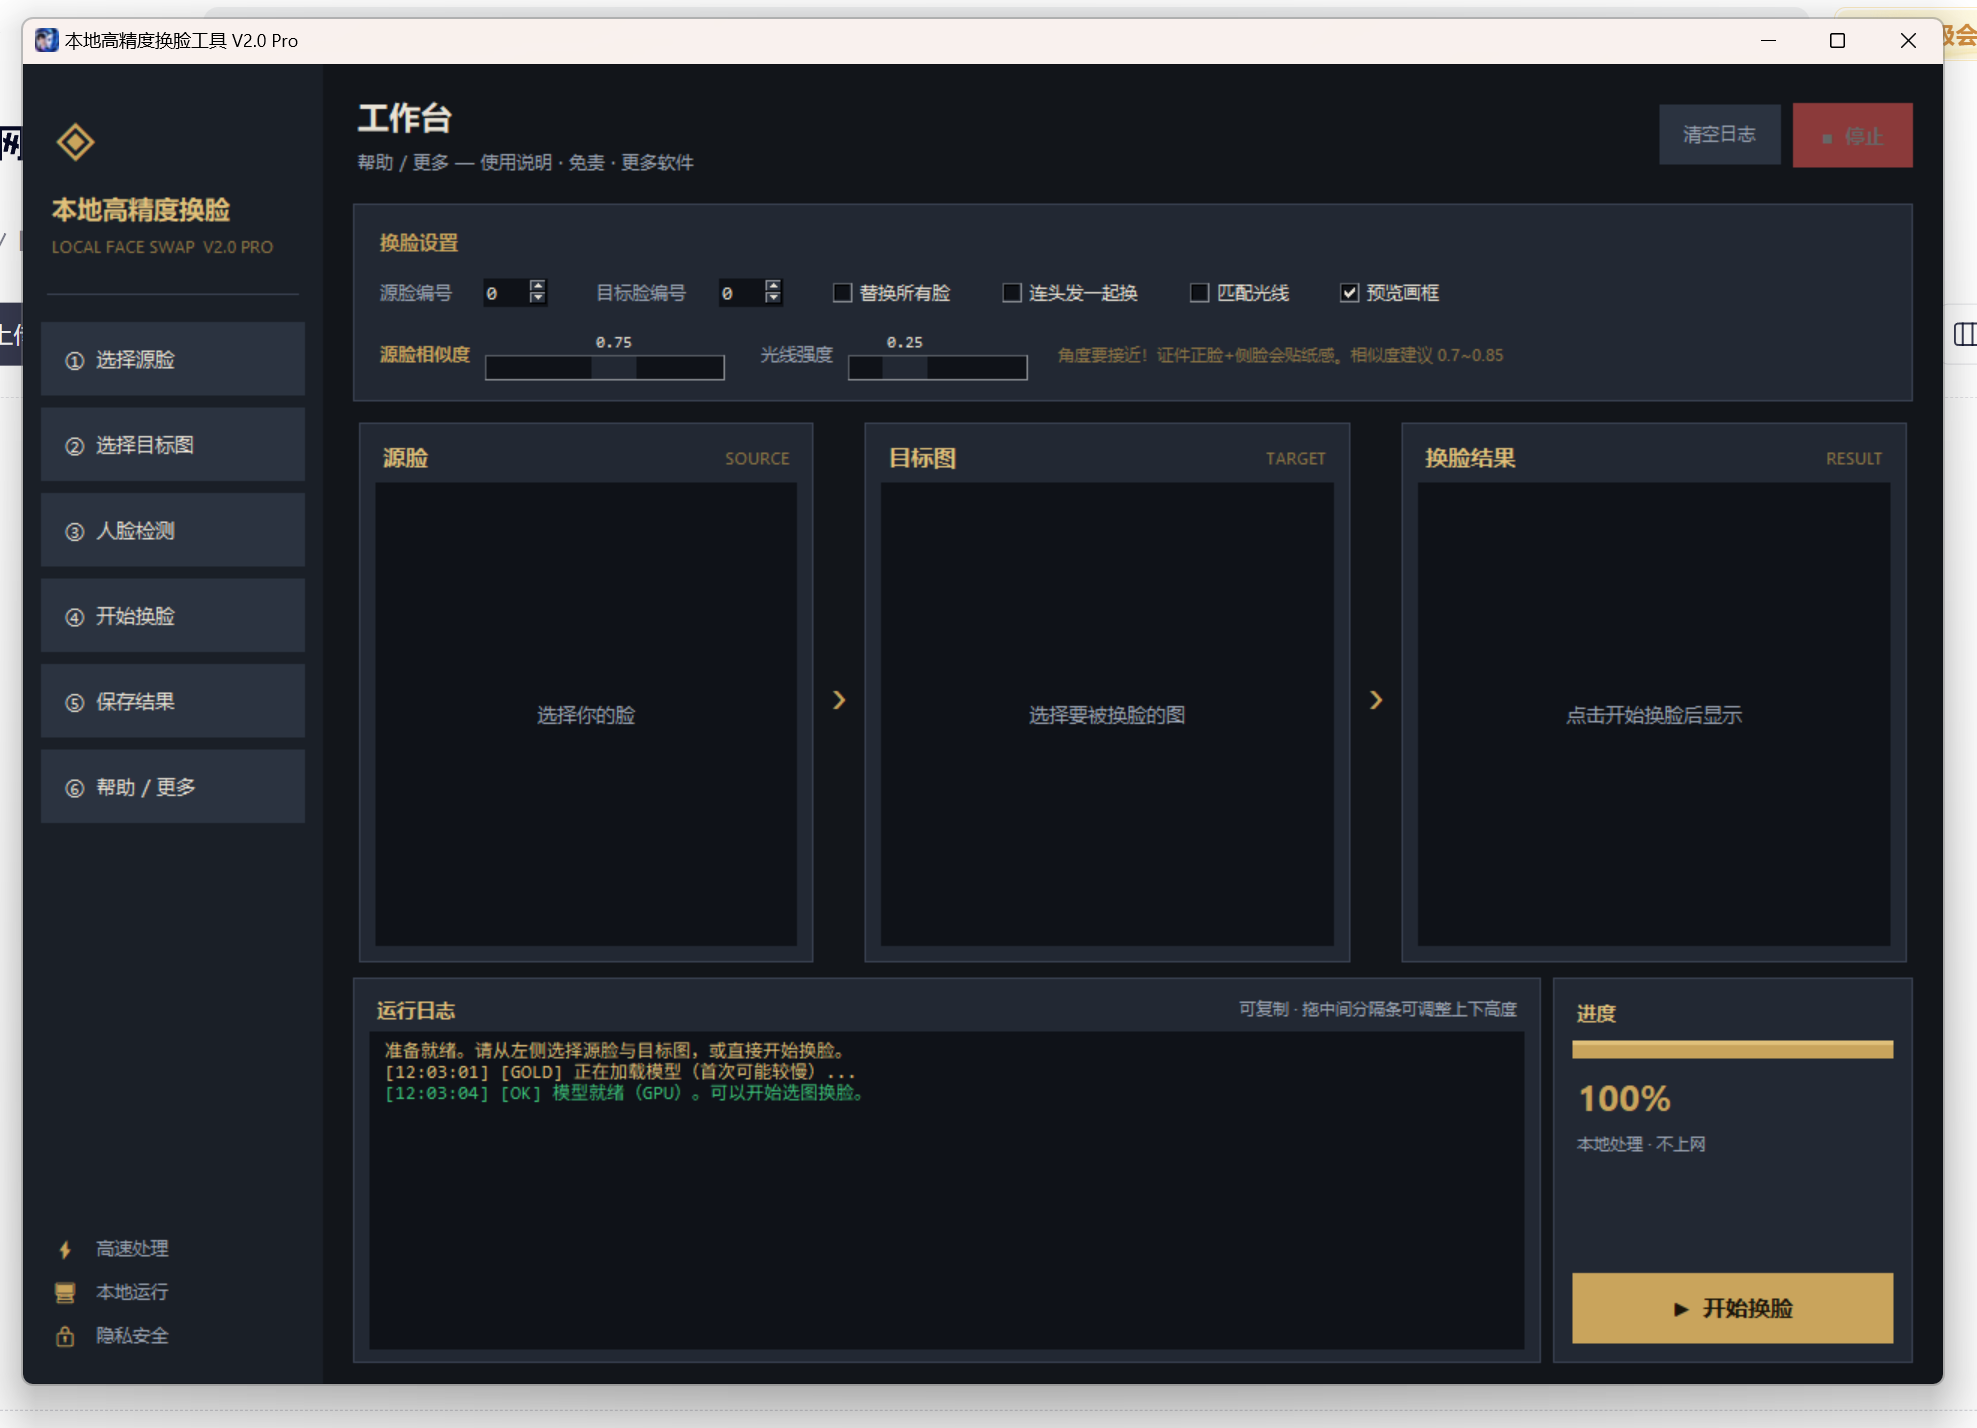Click the app icon in title bar
The image size is (1977, 1428).
[46, 40]
